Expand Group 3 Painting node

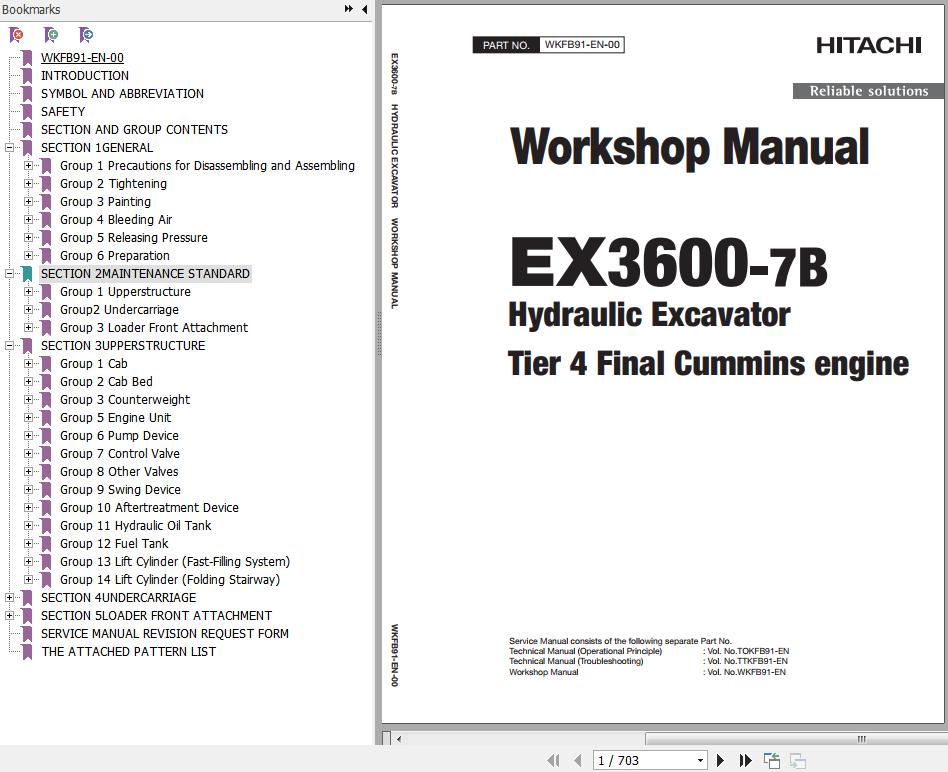pos(28,201)
